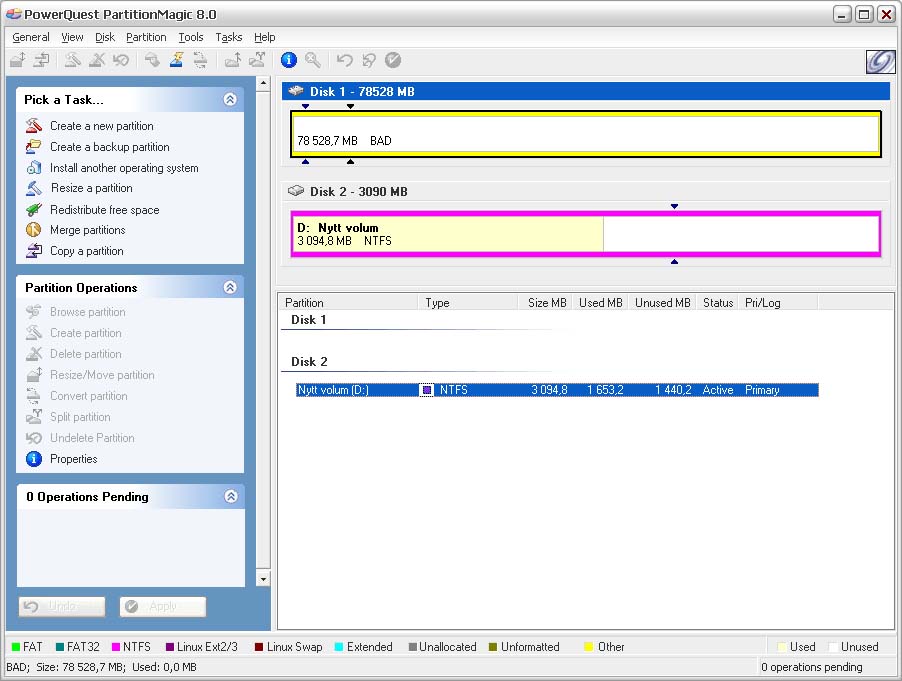Click the PowerQuest logo at toolbar right

pyautogui.click(x=881, y=62)
